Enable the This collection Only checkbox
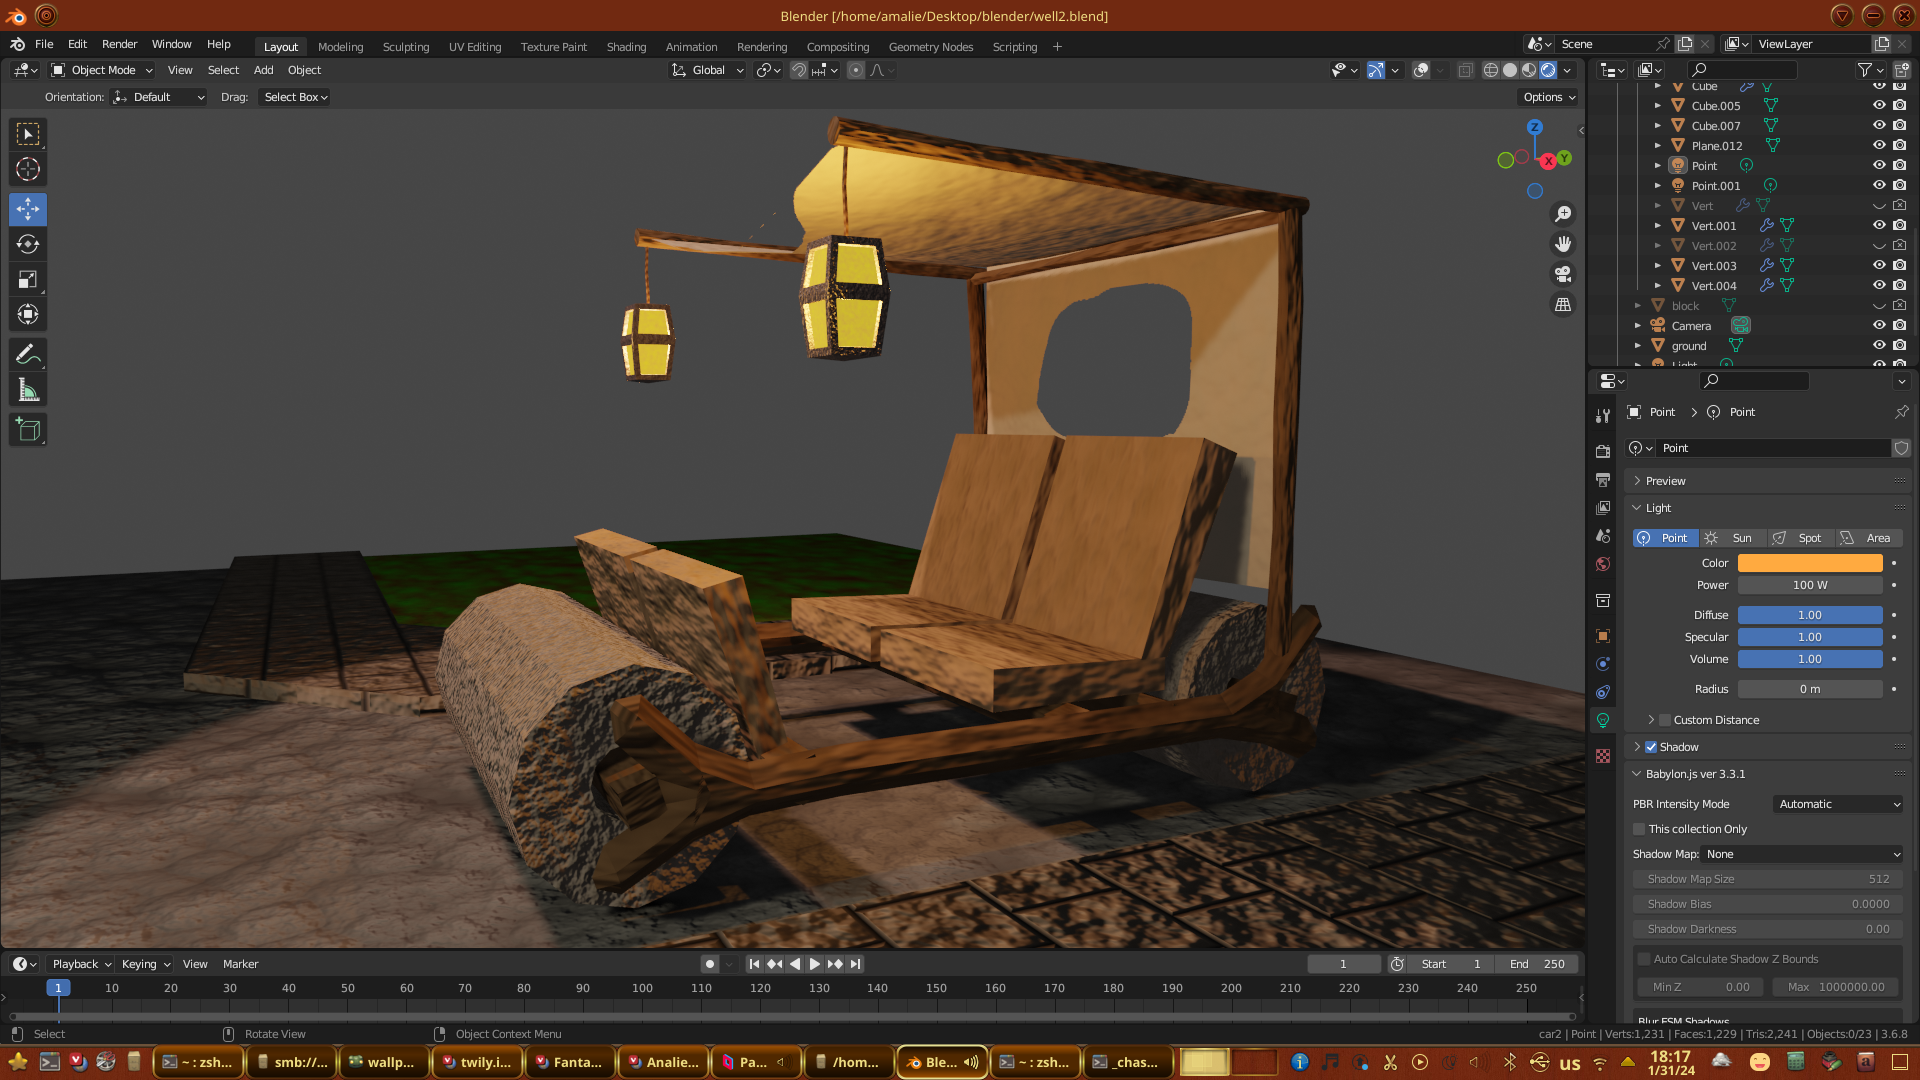The image size is (1920, 1080). (1639, 829)
